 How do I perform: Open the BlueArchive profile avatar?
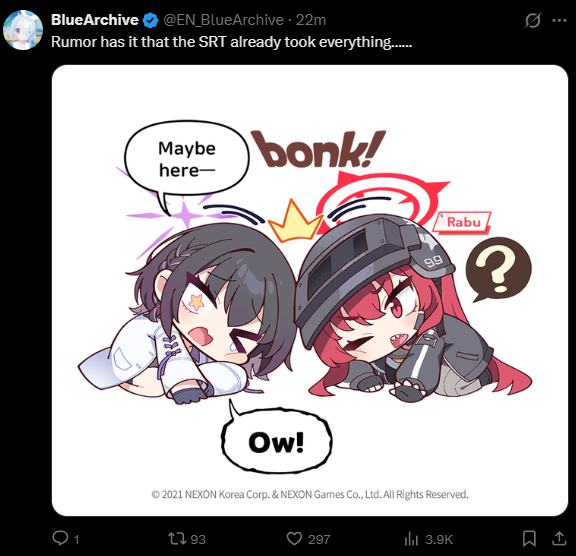click(x=22, y=30)
